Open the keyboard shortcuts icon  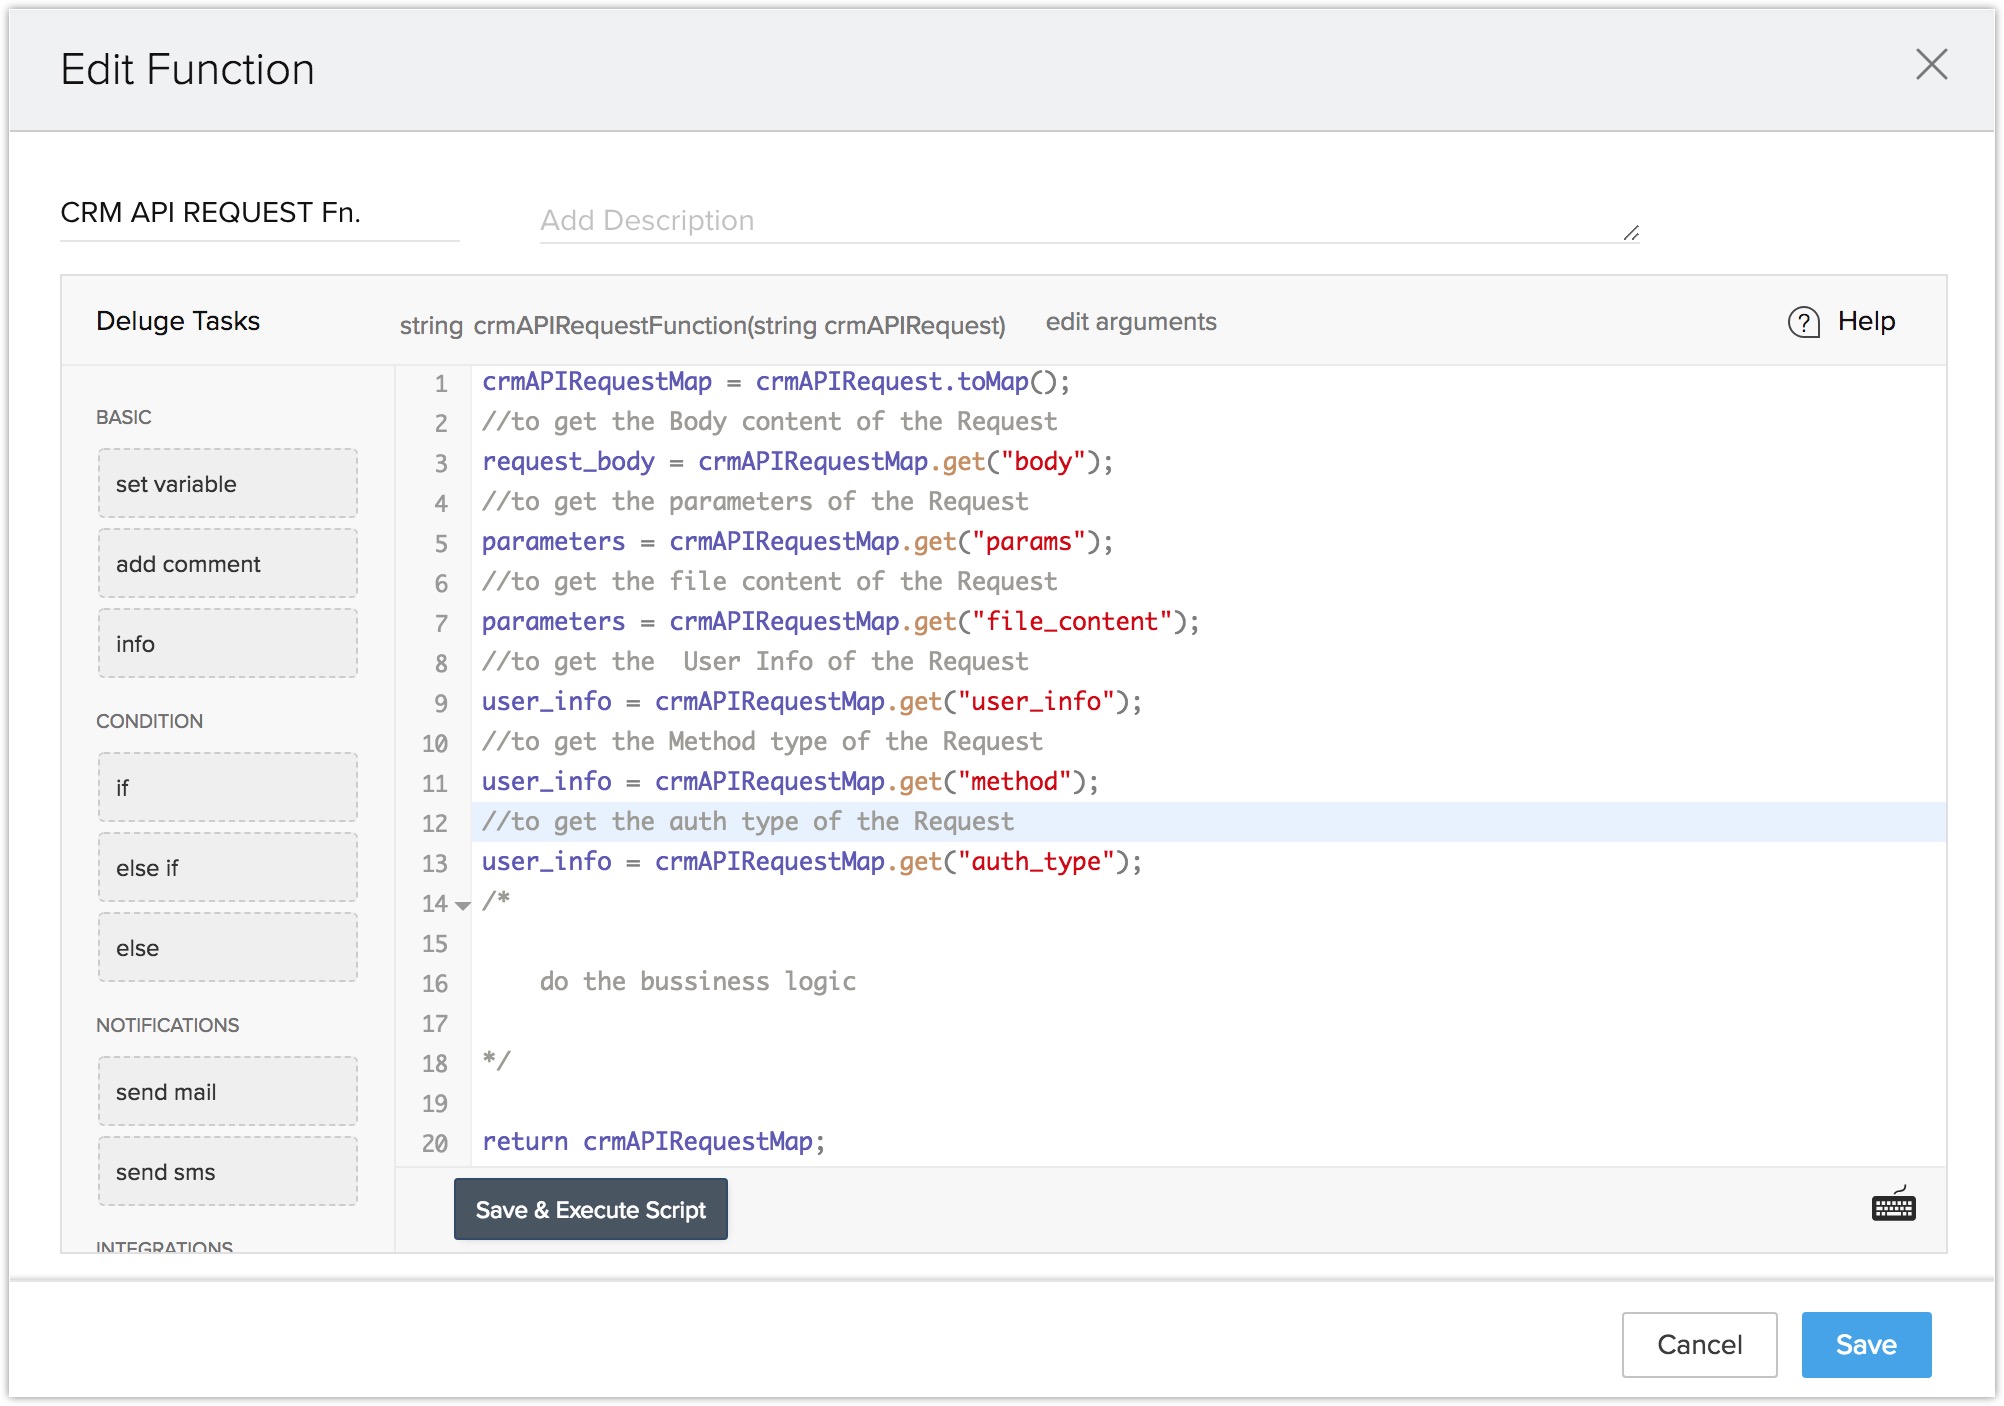click(x=1892, y=1206)
